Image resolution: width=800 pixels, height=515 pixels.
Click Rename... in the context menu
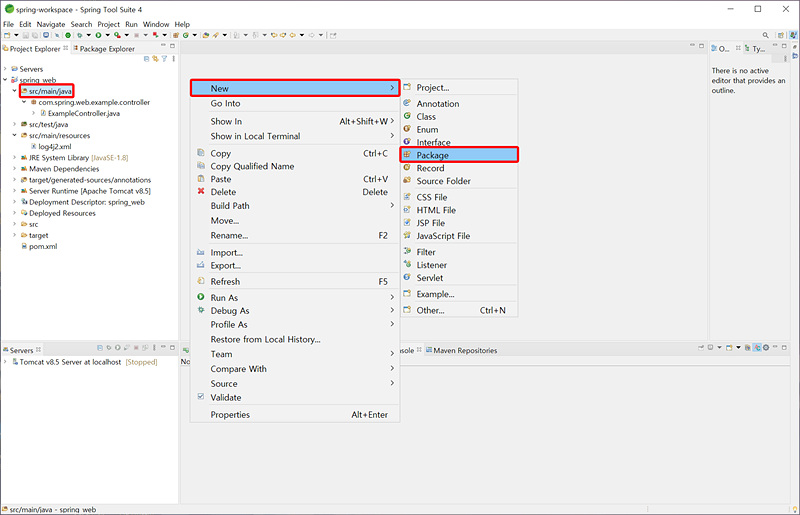(294, 235)
